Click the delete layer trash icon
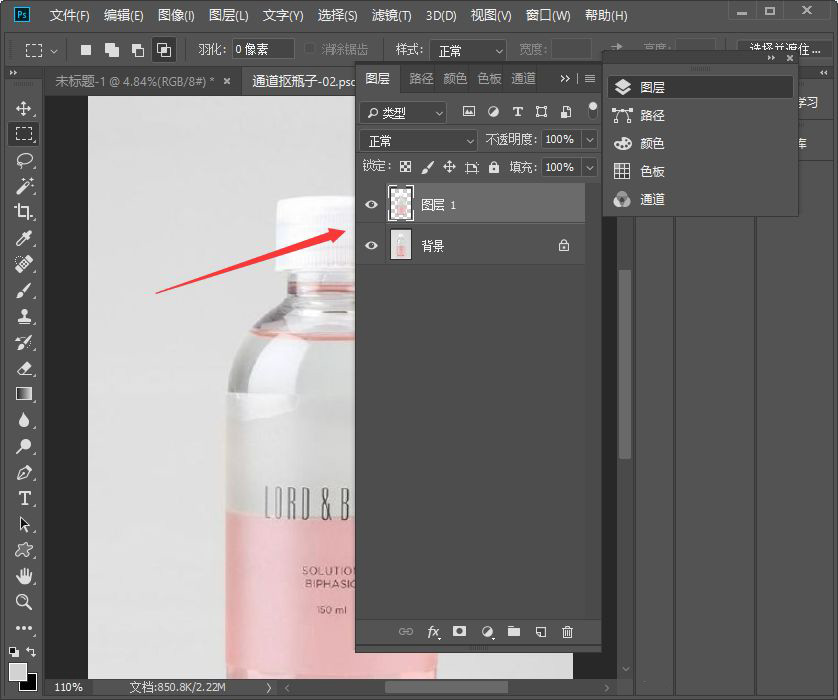The height and width of the screenshot is (700, 838). (x=567, y=632)
